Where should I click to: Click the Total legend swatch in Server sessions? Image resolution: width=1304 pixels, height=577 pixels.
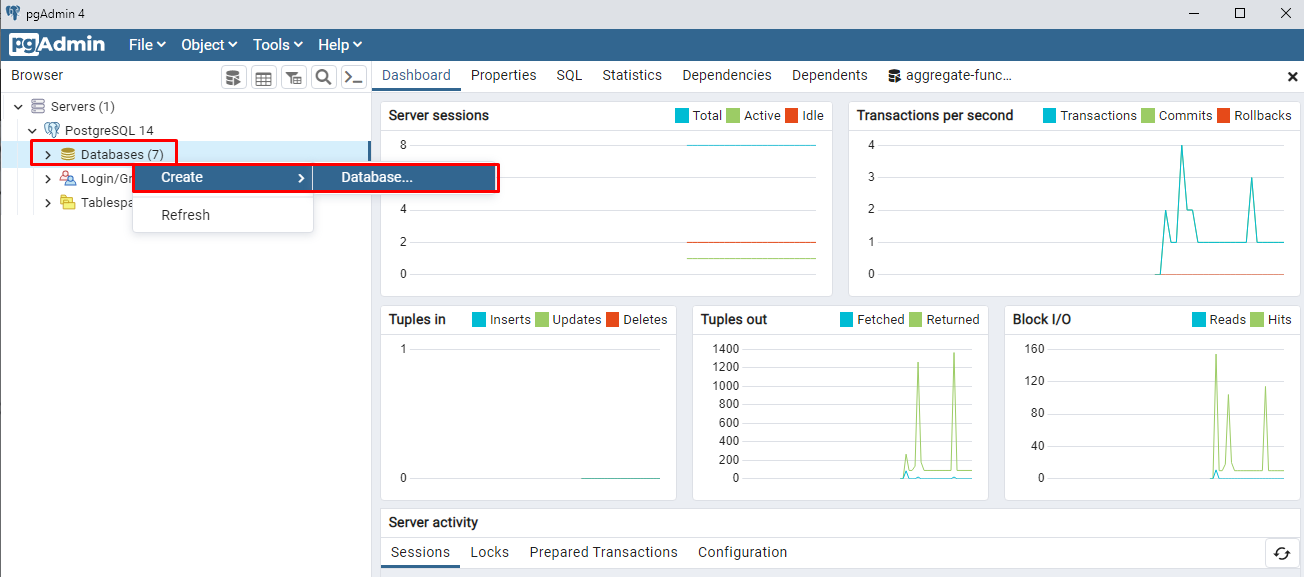(682, 116)
